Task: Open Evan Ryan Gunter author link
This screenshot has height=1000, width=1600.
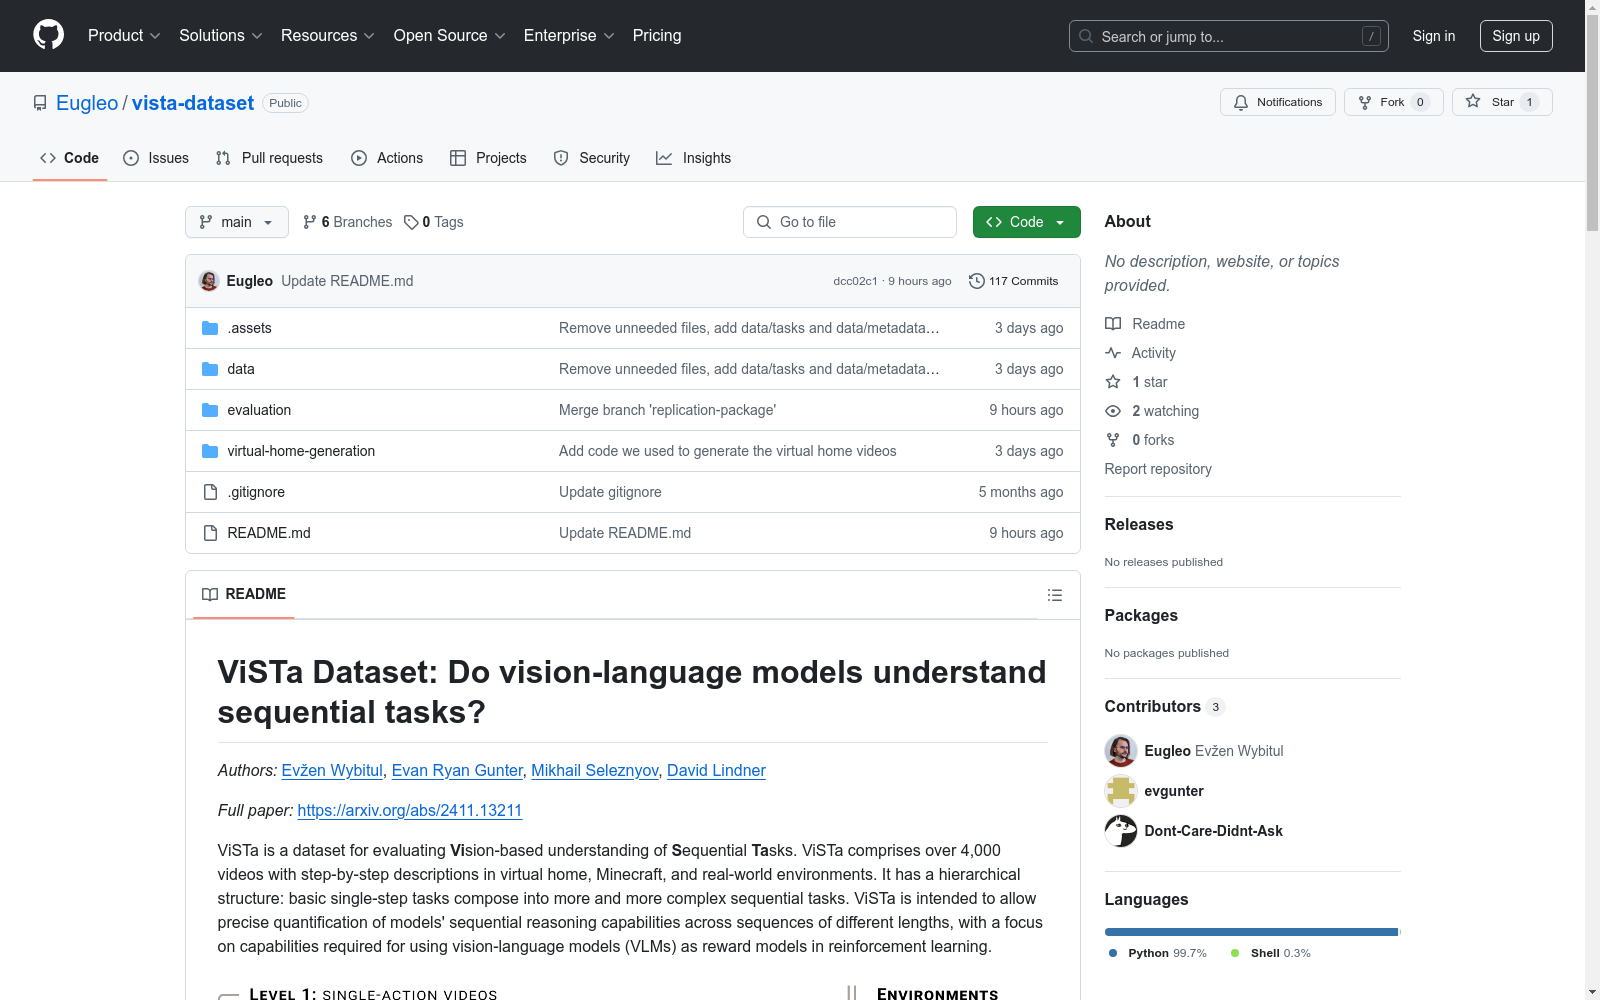Action: coord(457,770)
